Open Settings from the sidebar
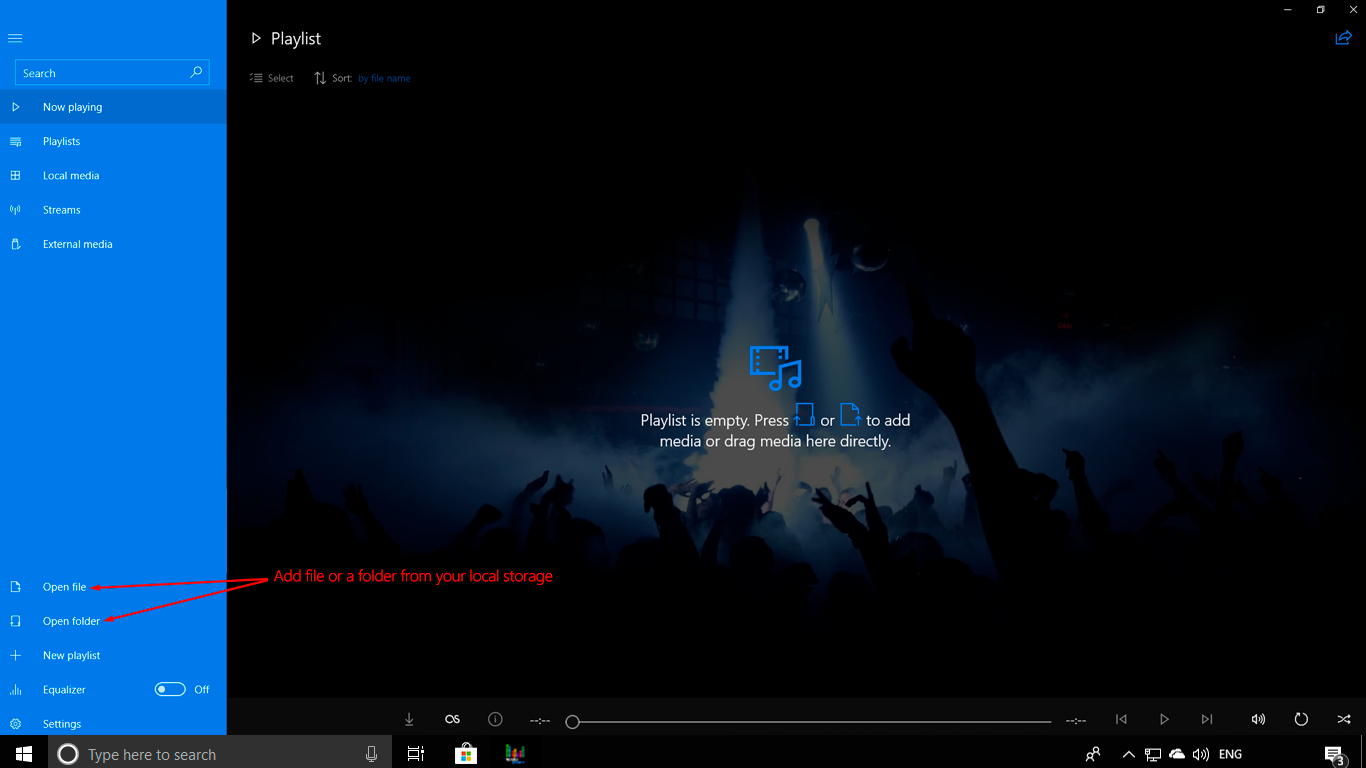This screenshot has height=768, width=1366. point(61,723)
